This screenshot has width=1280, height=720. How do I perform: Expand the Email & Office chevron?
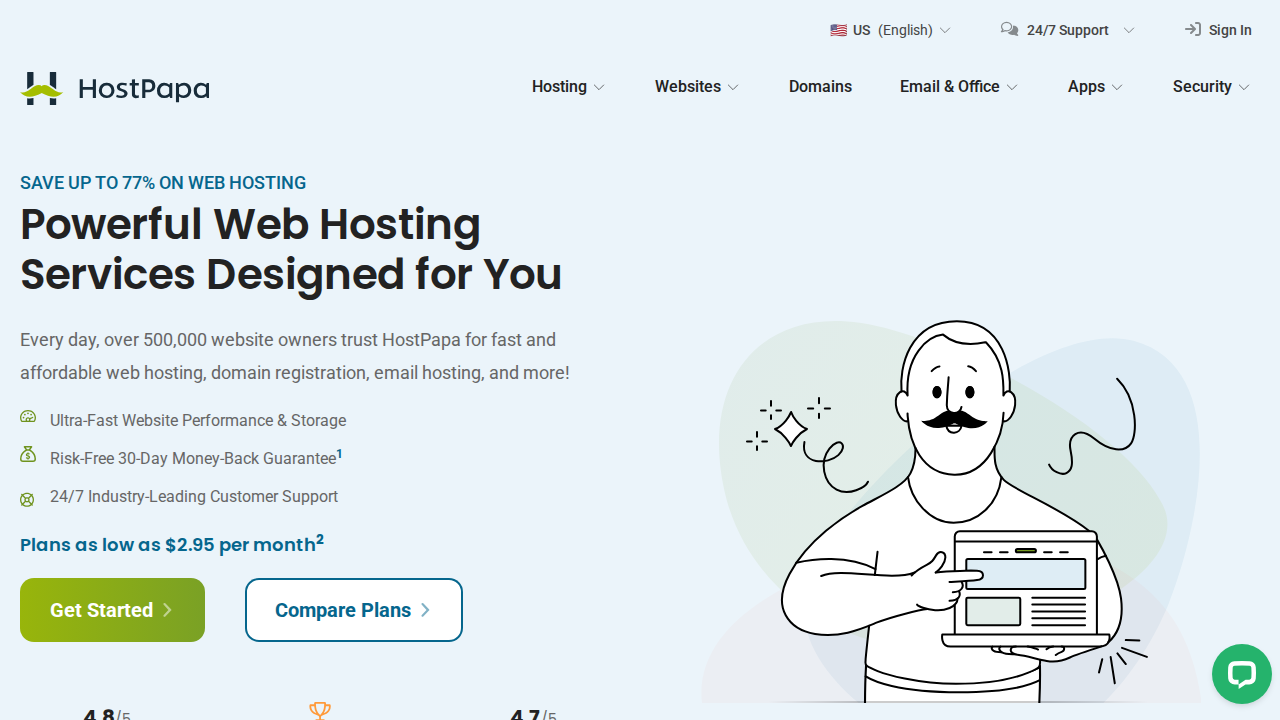(1012, 88)
